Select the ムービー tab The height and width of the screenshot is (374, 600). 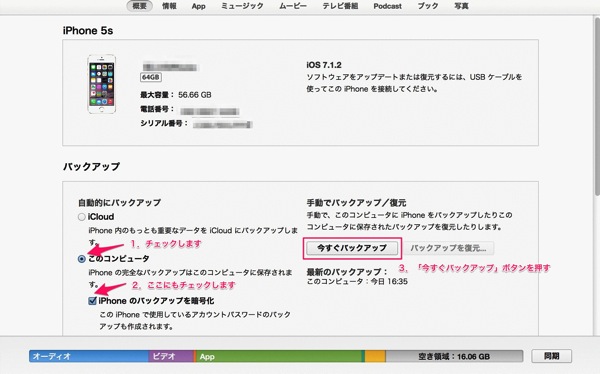[293, 6]
